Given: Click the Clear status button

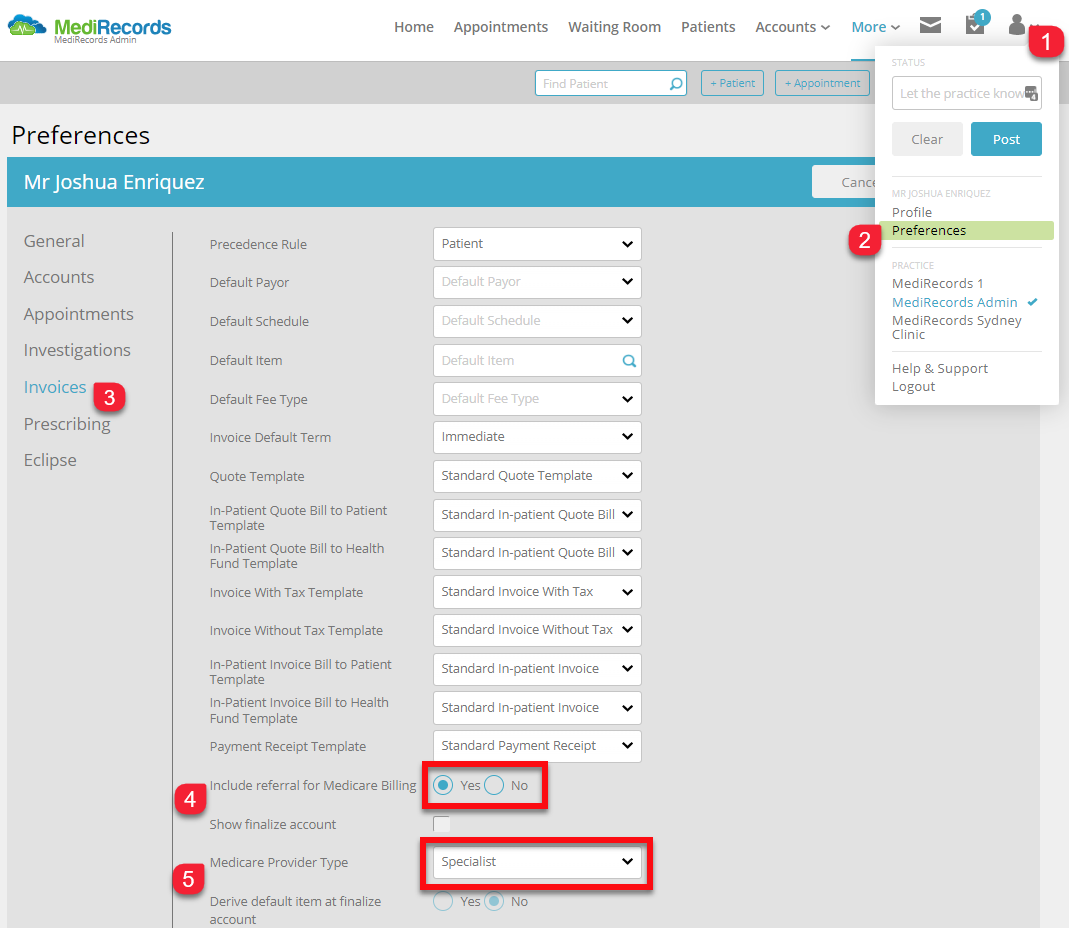Looking at the screenshot, I should (x=927, y=139).
